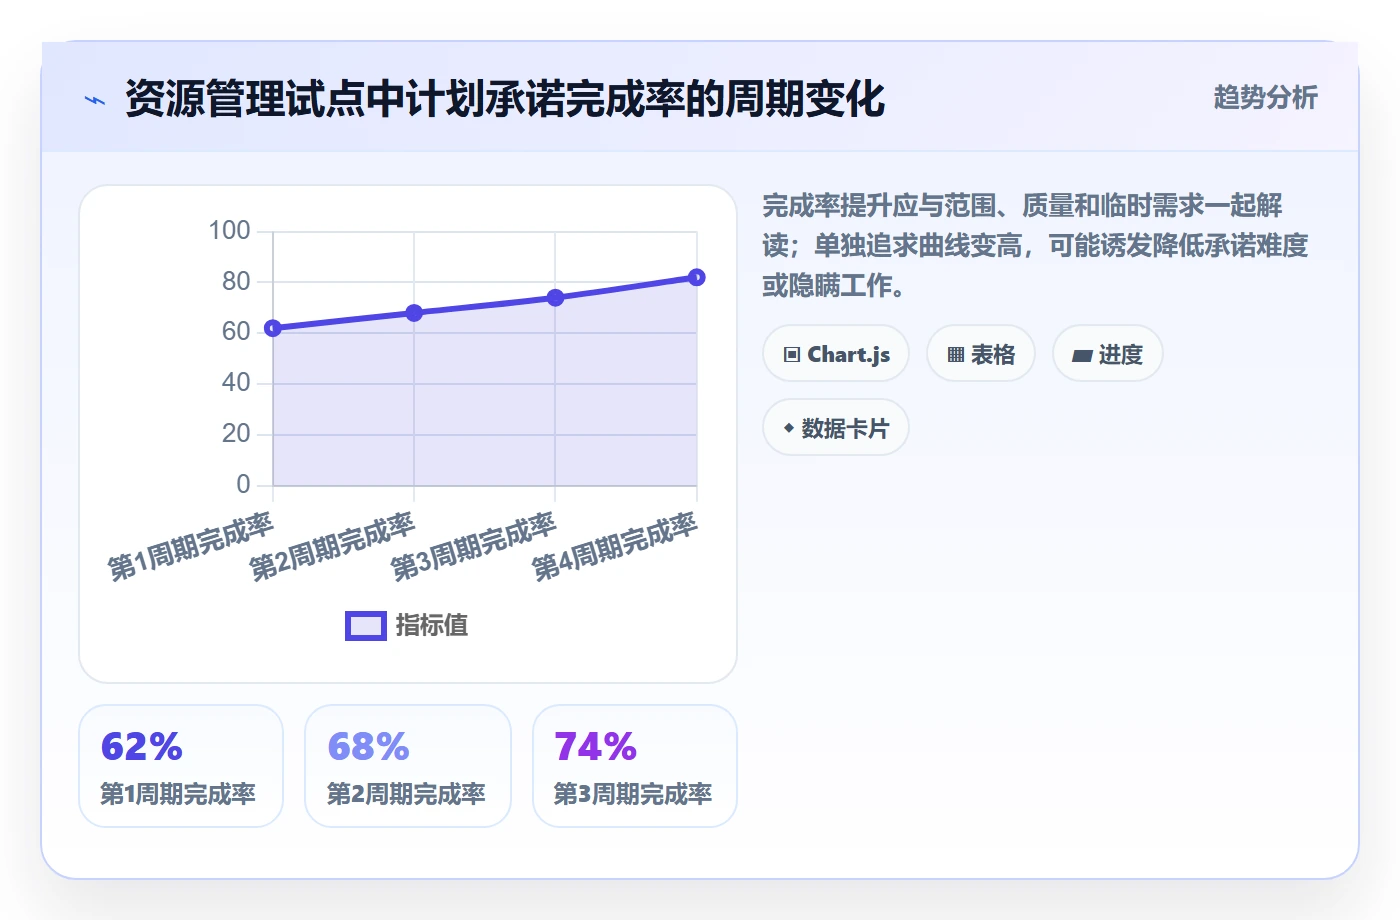Viewport: 1400px width, 920px height.
Task: Click the grid icon inside the 表格 chip
Action: 956,355
